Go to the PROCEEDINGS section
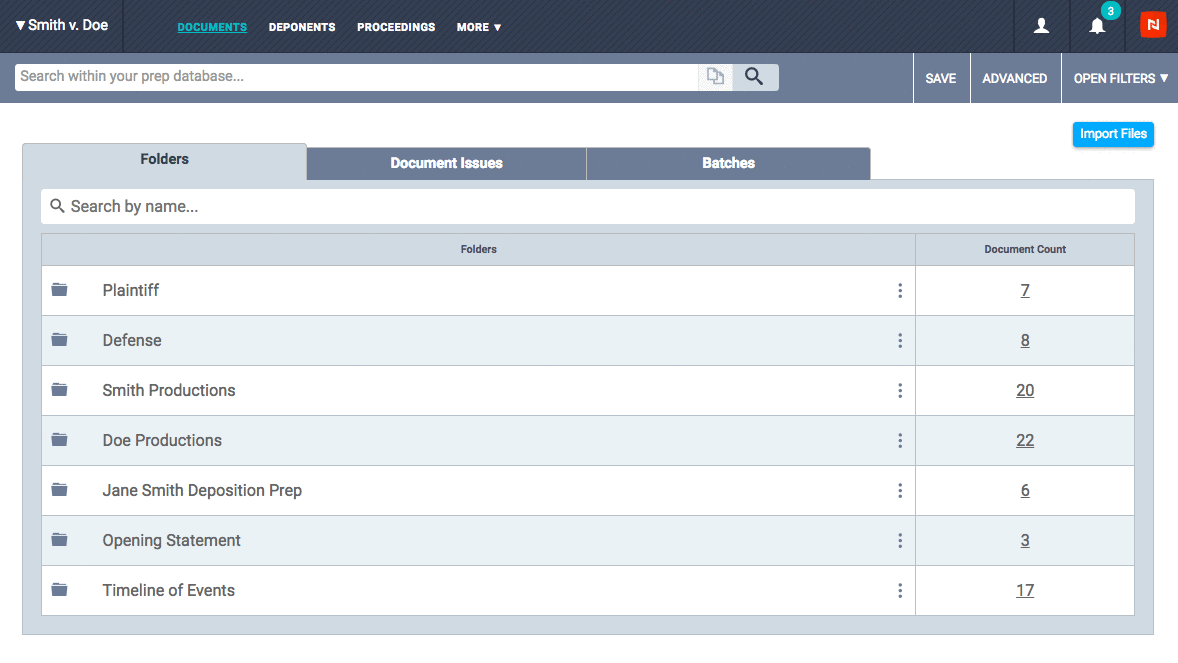This screenshot has width=1178, height=663. click(x=396, y=27)
